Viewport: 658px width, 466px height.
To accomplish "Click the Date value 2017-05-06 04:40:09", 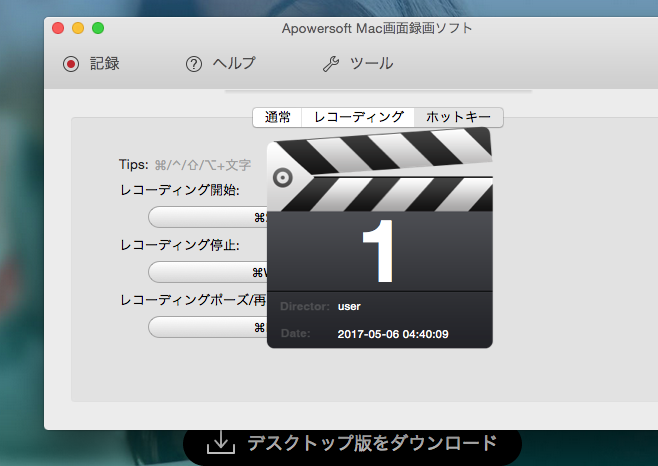I will 393,334.
